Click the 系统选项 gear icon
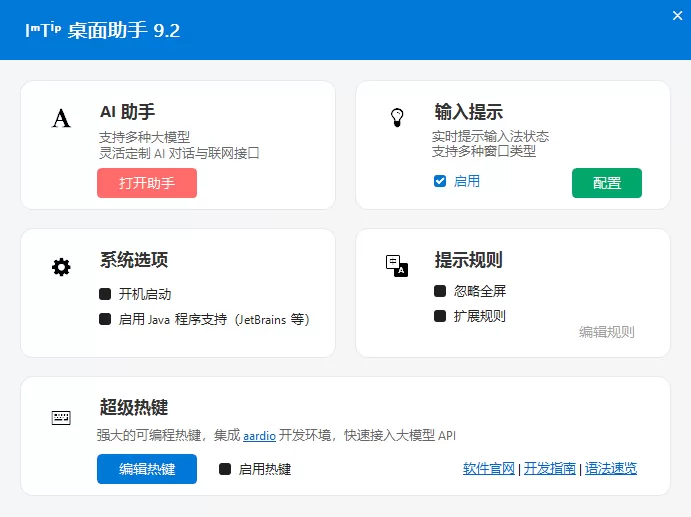 pos(61,267)
